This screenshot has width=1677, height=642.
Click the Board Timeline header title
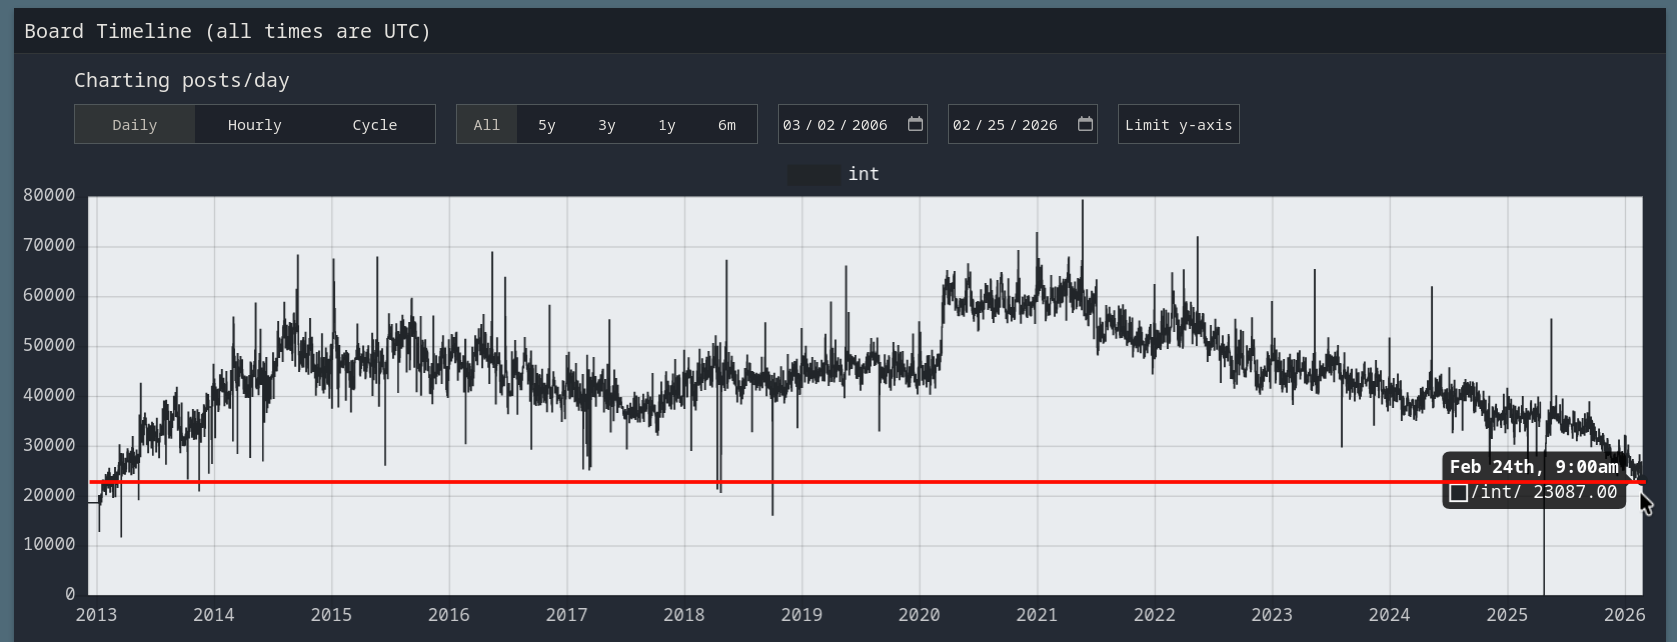pyautogui.click(x=227, y=31)
